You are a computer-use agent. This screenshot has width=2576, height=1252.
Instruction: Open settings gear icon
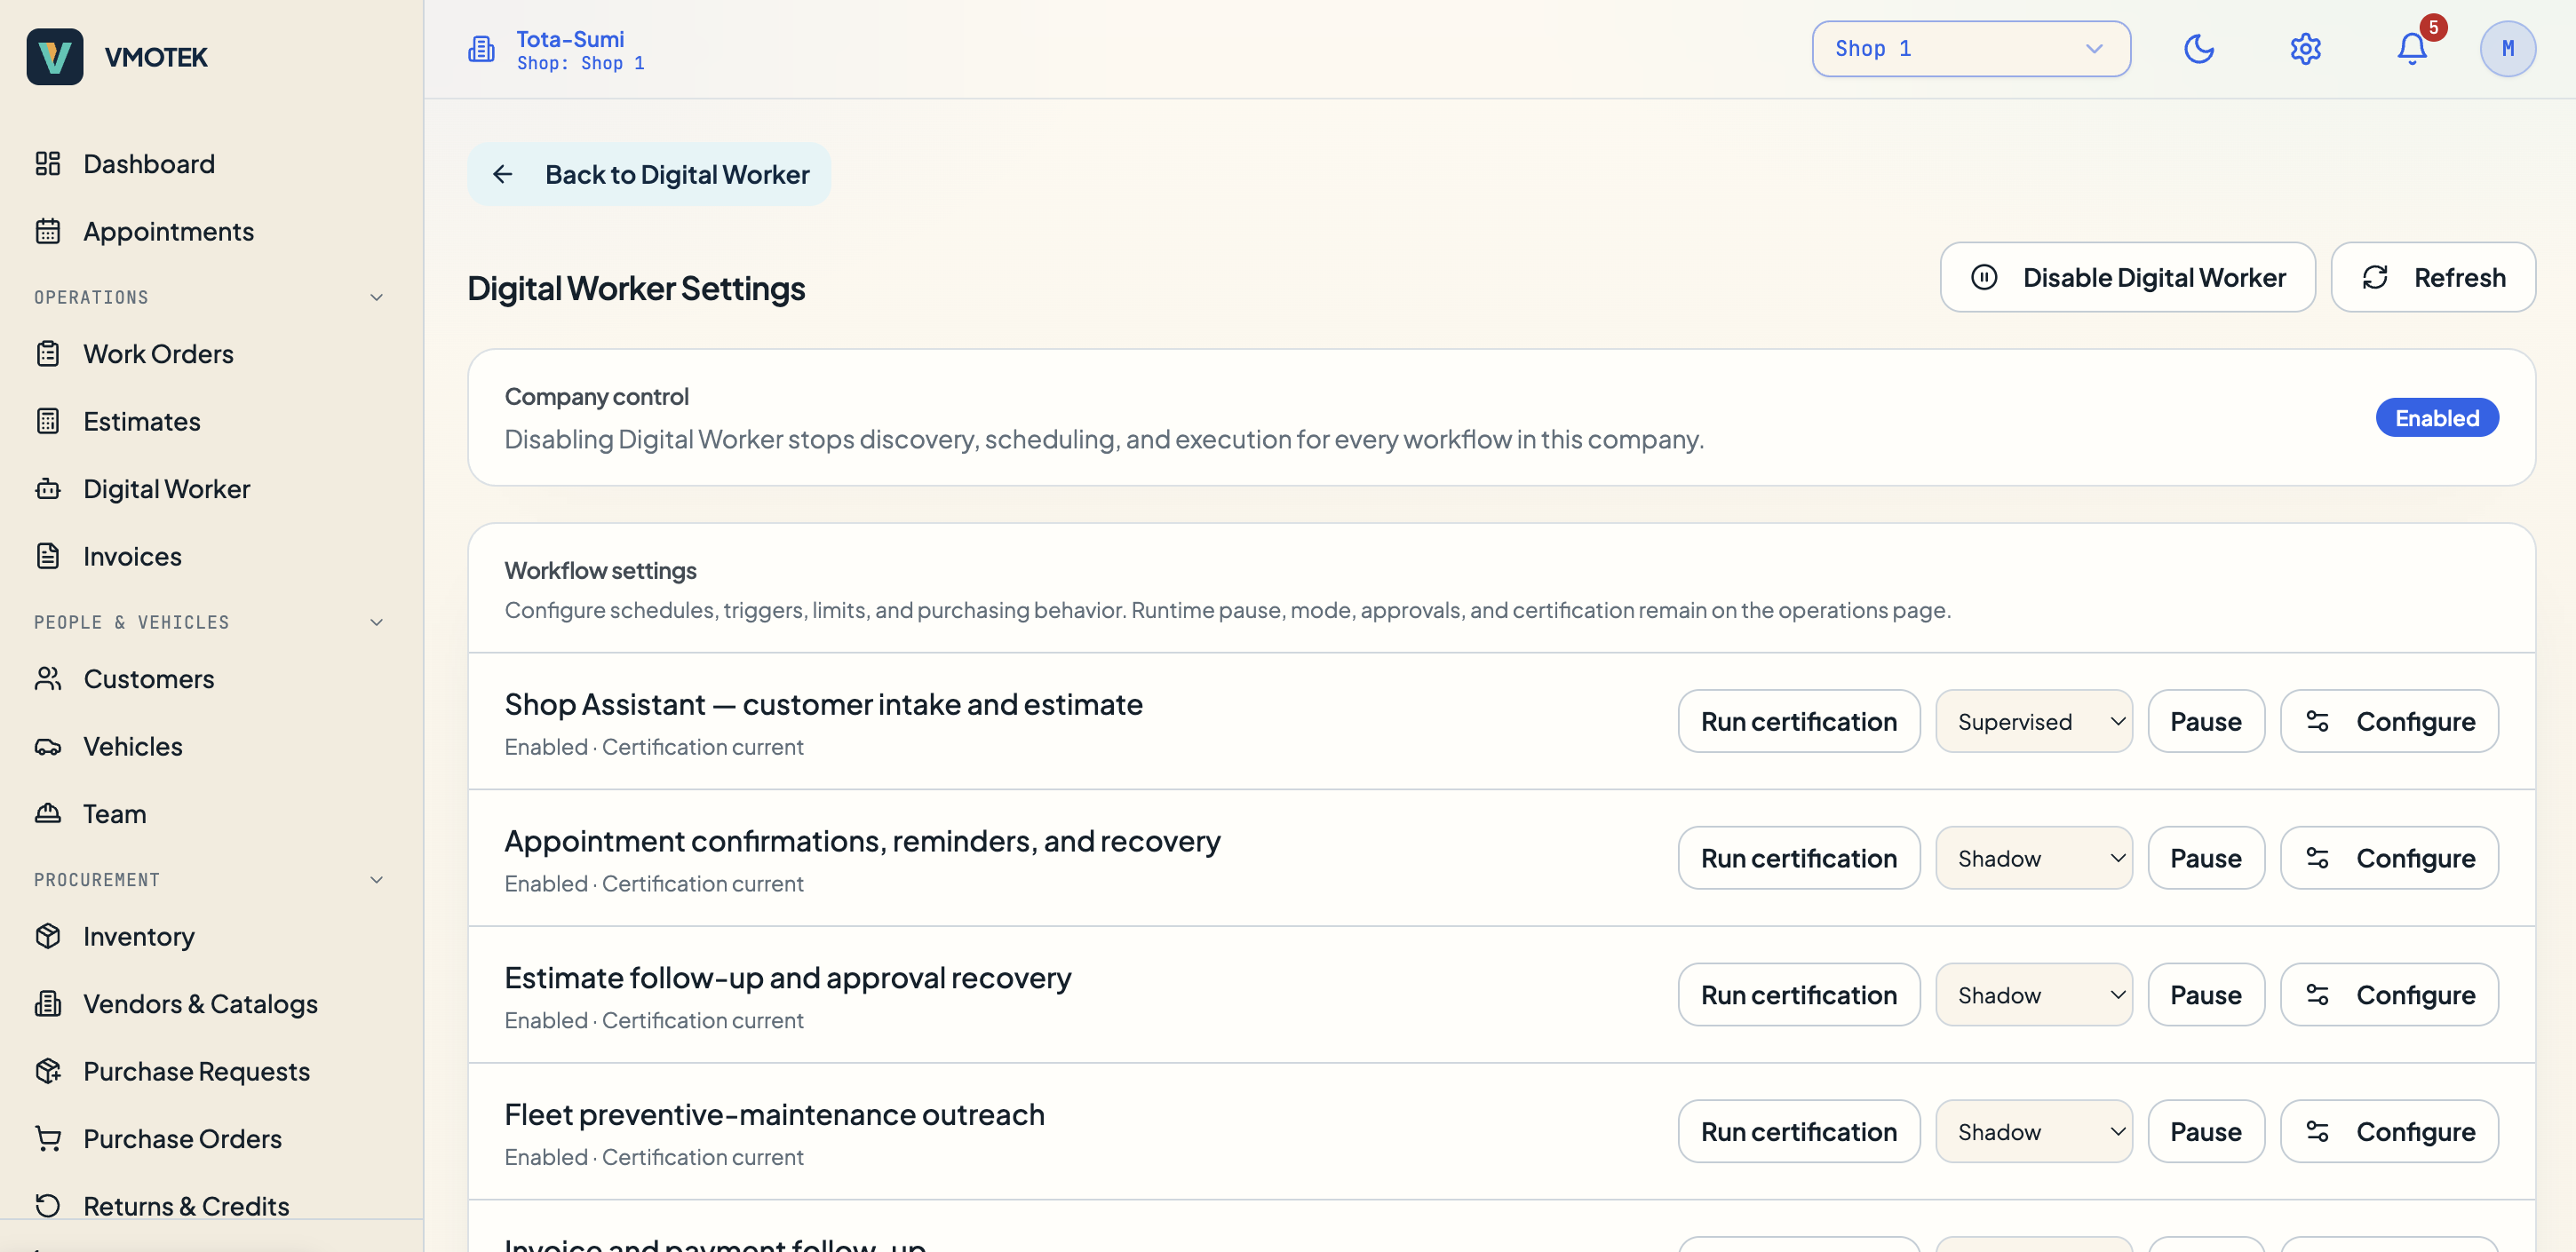point(2306,49)
